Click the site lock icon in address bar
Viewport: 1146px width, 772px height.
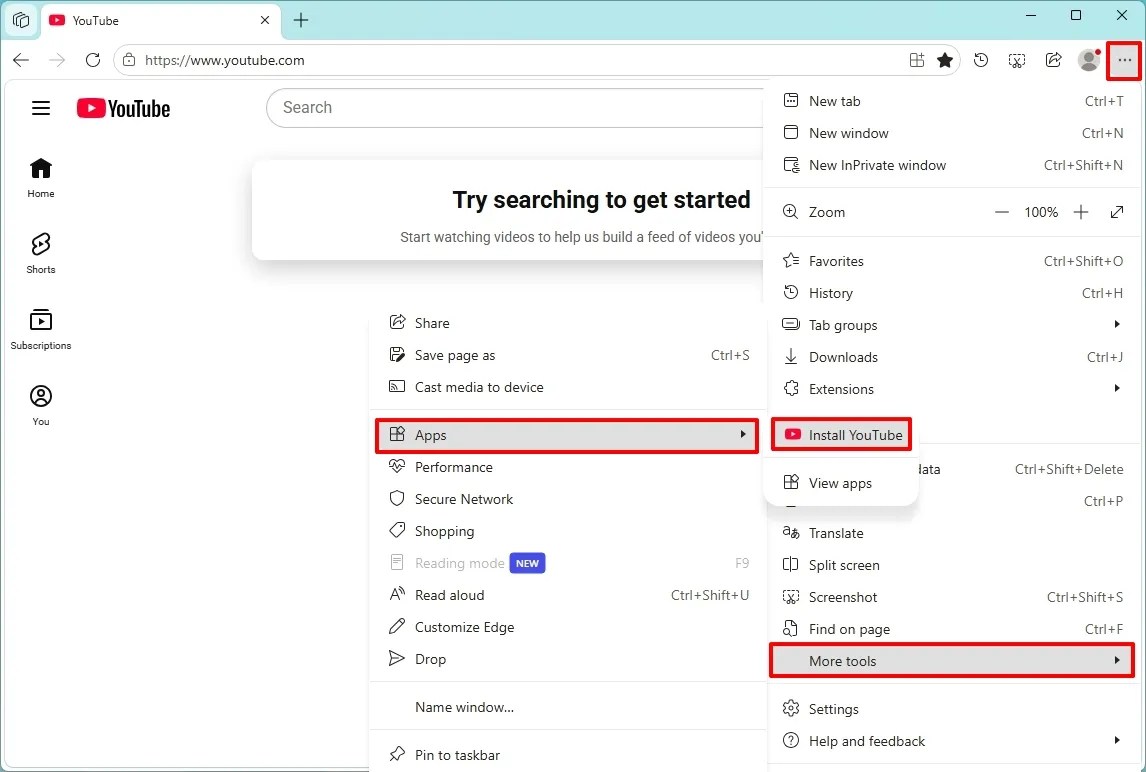coord(129,60)
